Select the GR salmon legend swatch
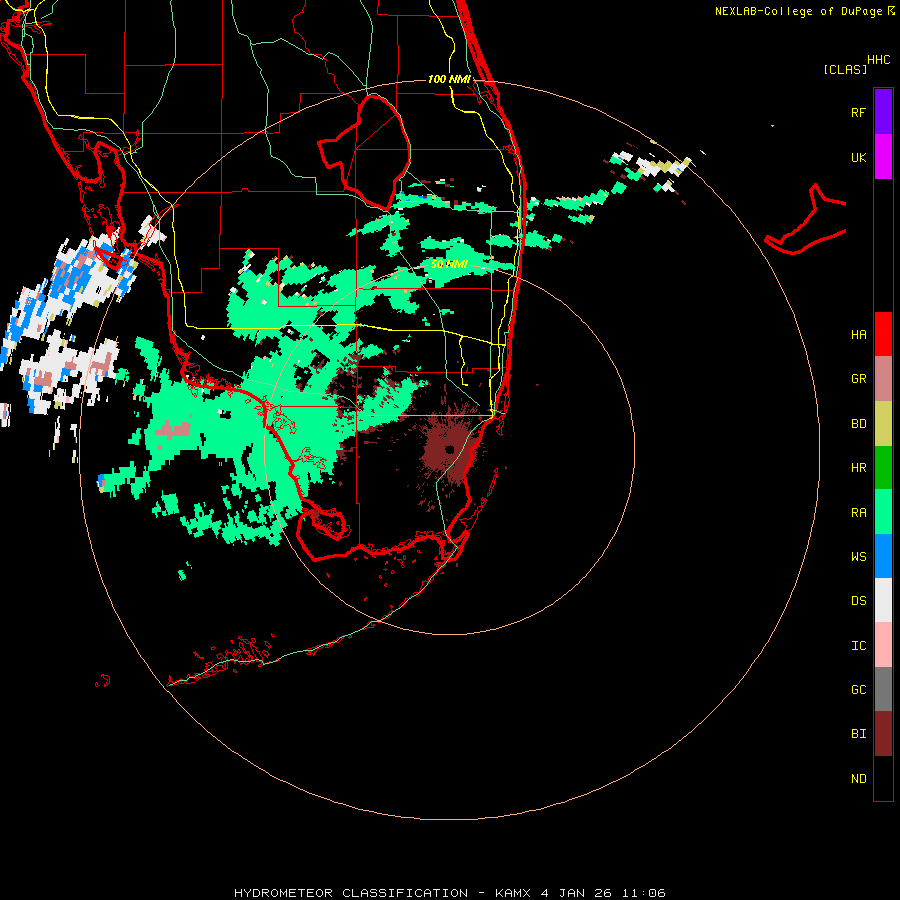 click(883, 379)
